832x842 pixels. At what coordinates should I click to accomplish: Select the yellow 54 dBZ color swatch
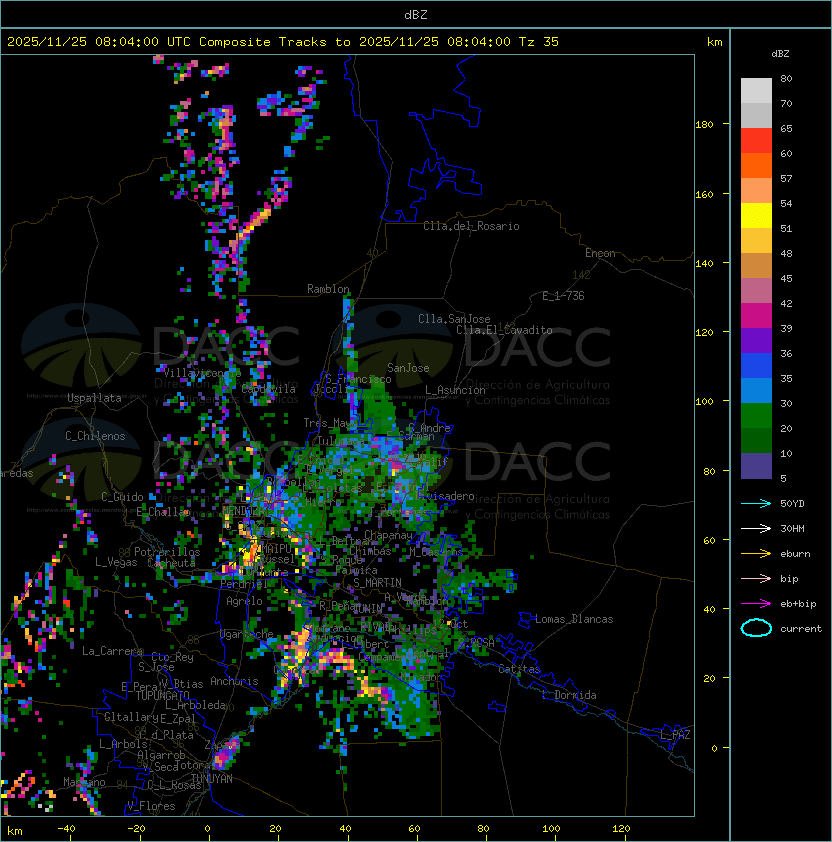pos(756,216)
